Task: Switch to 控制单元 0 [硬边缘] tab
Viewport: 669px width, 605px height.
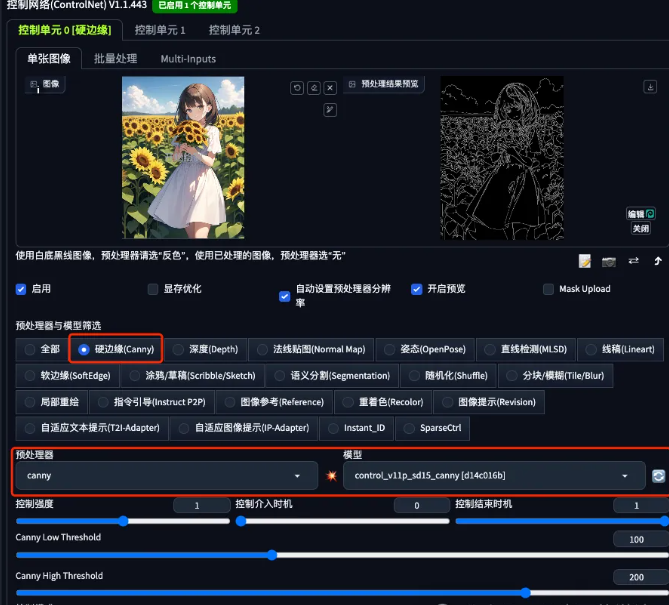Action: (x=65, y=30)
